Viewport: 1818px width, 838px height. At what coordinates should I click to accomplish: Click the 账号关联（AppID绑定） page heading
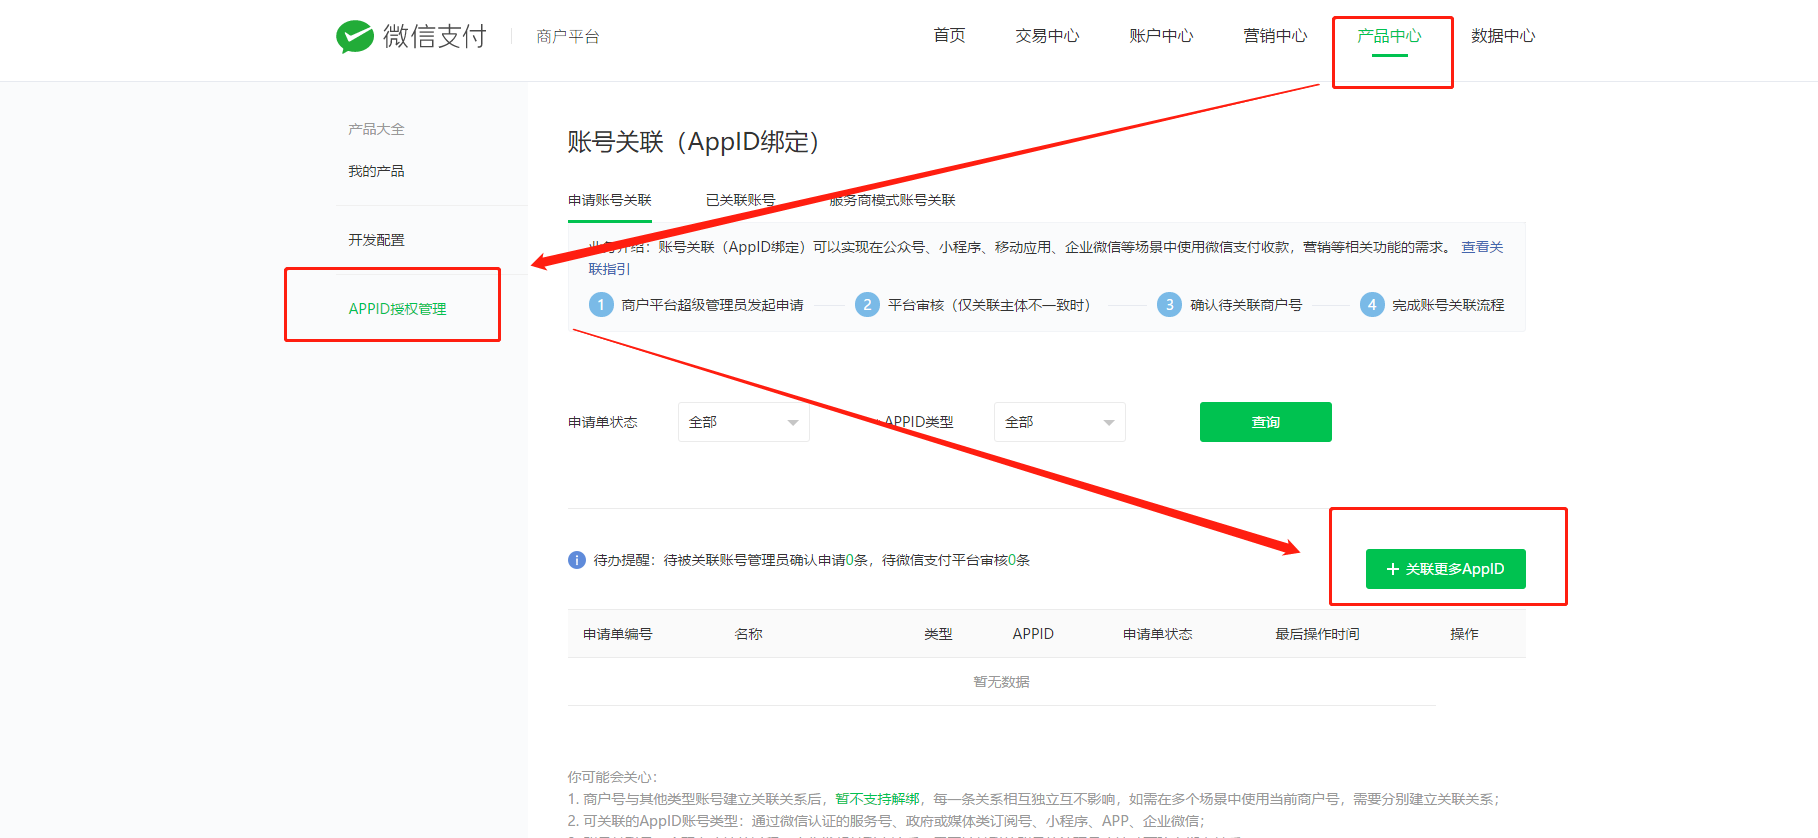(x=694, y=142)
